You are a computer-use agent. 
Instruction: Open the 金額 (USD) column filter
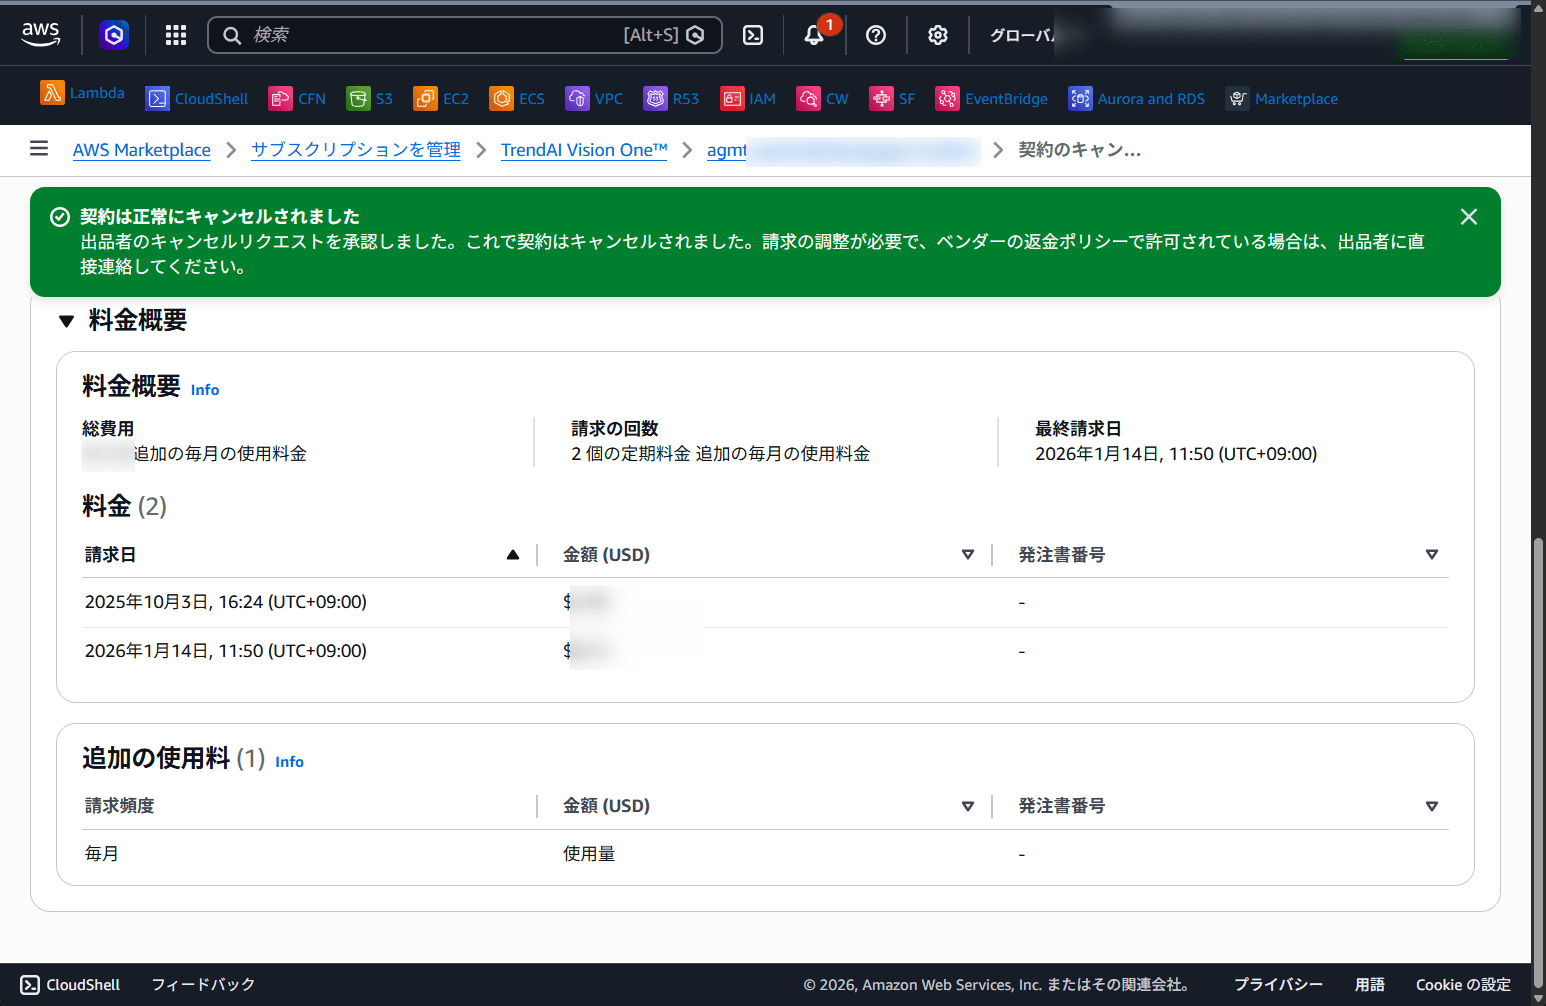pos(967,554)
